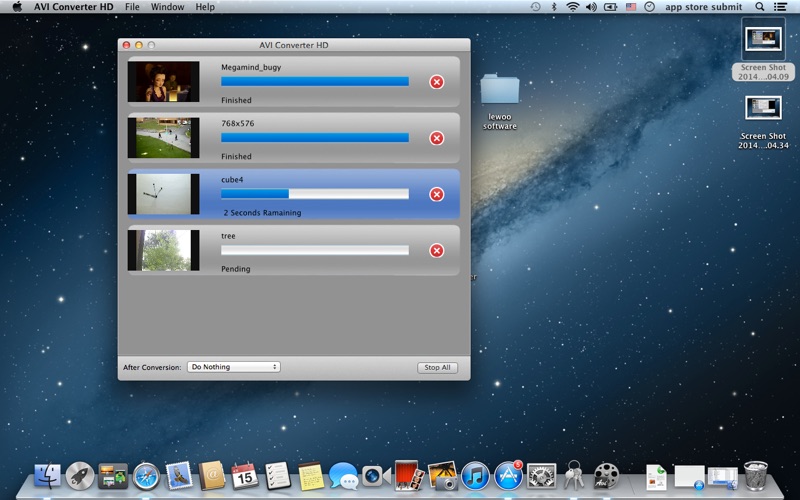
Task: Remove the 768x576 item using its red X
Action: (436, 138)
